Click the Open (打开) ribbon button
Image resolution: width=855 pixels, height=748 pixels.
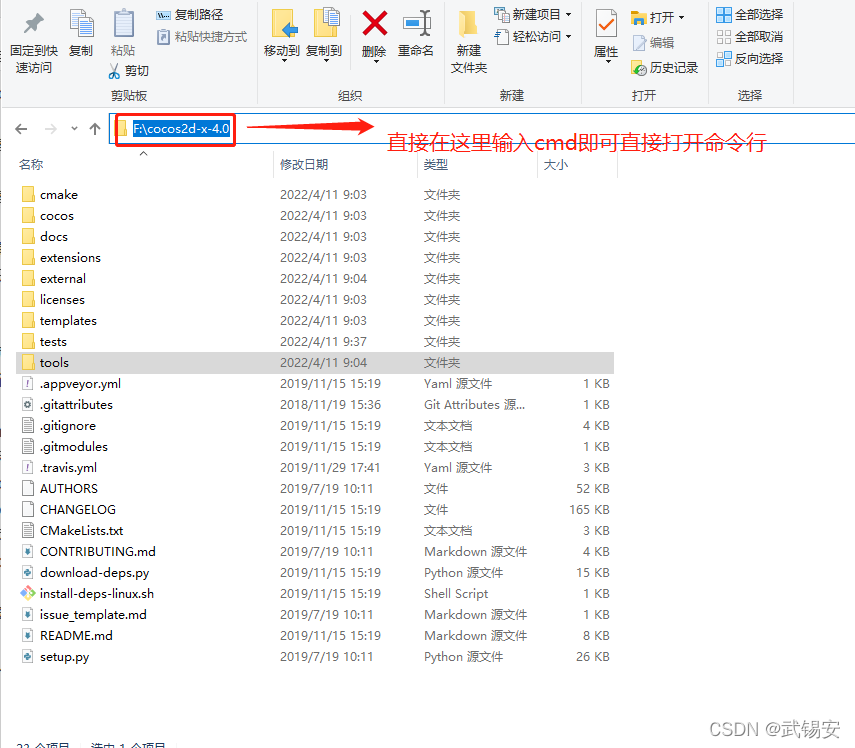point(657,17)
